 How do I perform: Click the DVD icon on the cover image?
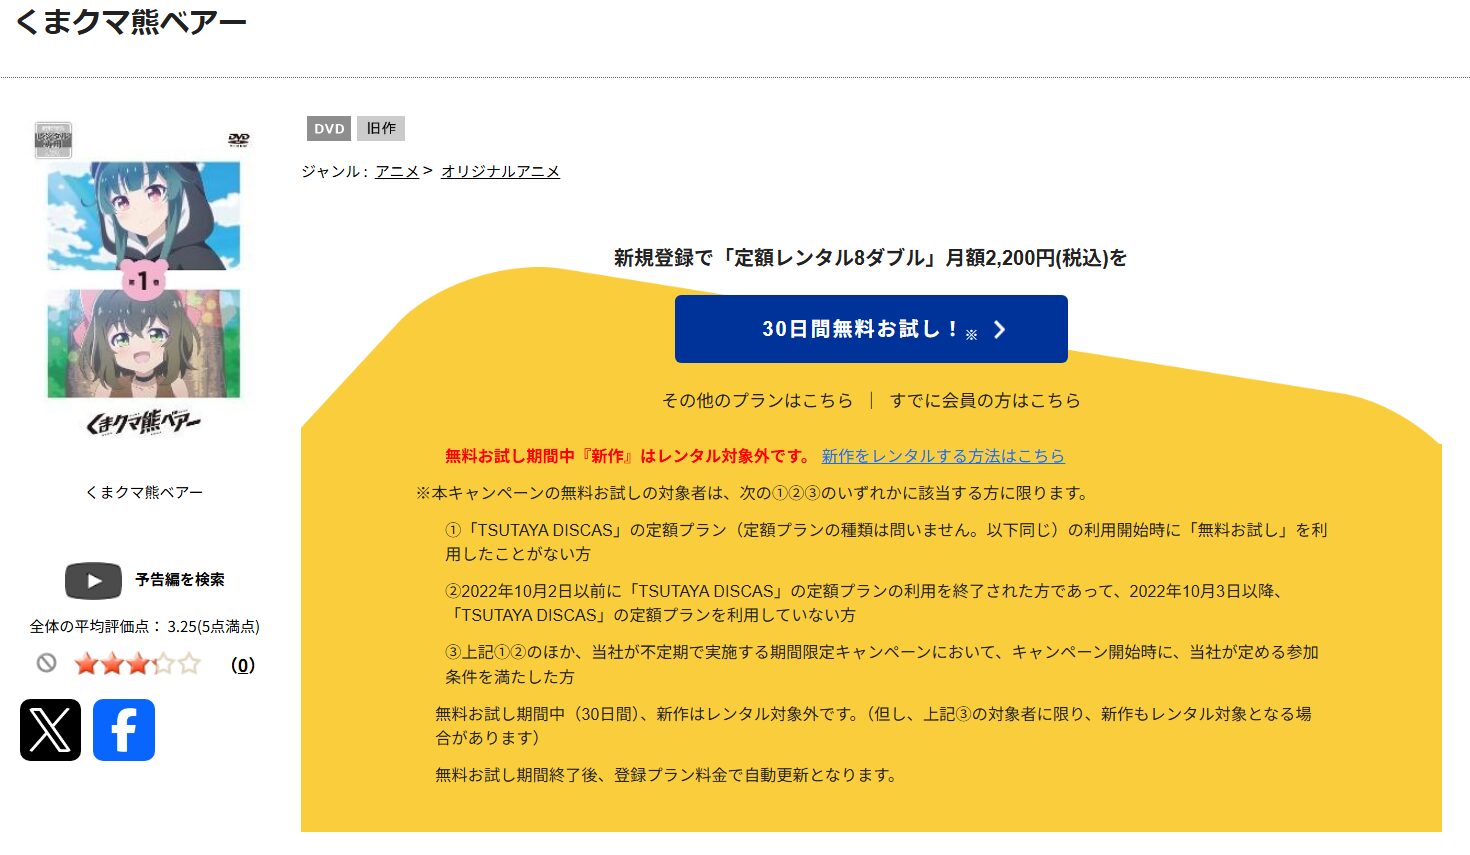(238, 138)
